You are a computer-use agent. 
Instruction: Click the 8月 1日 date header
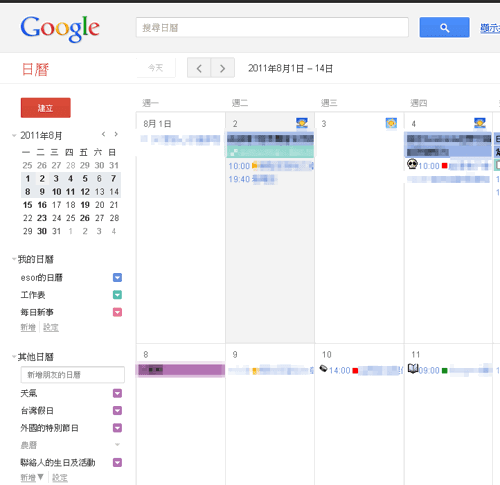157,124
